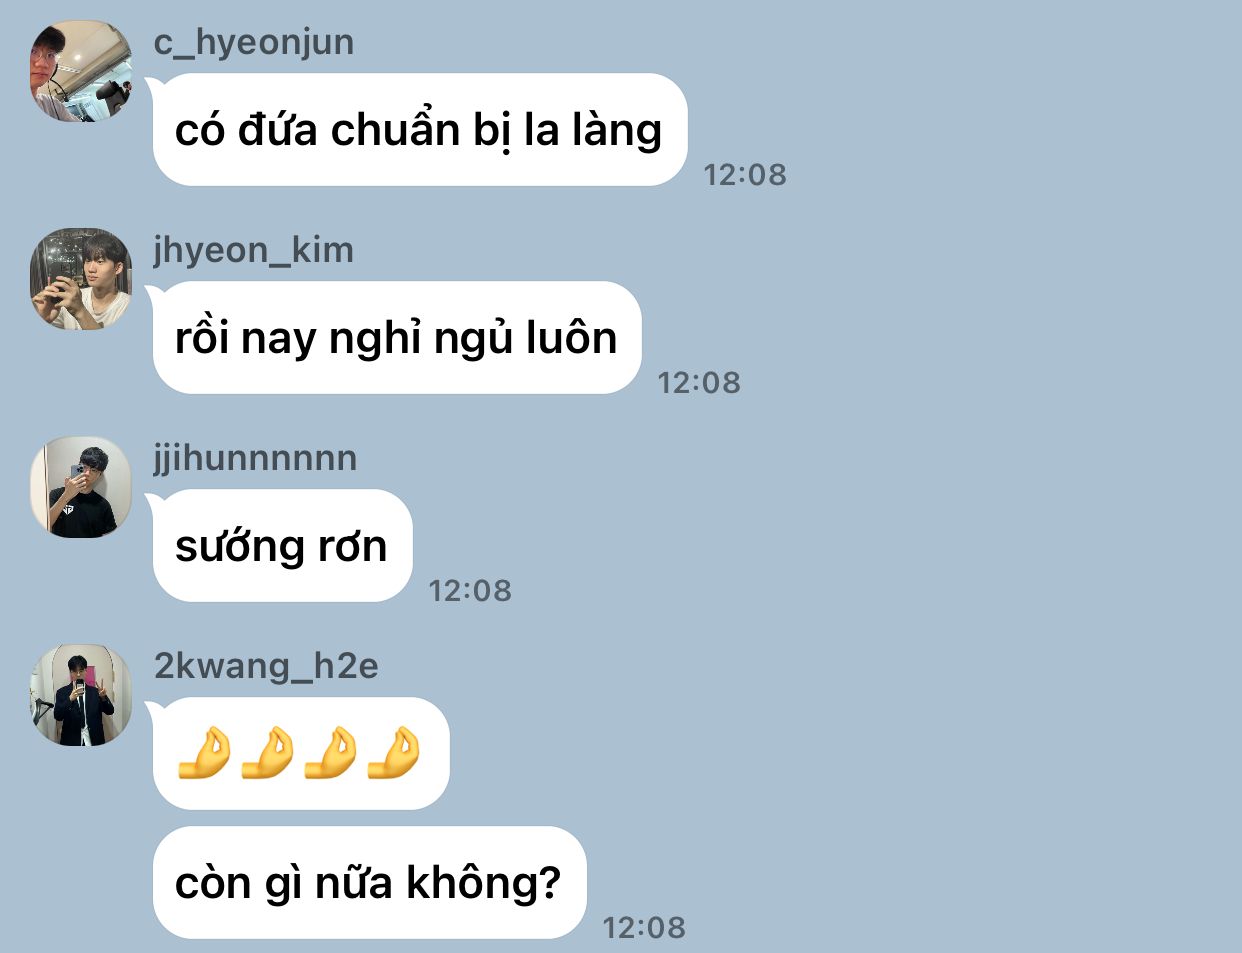The height and width of the screenshot is (953, 1242).
Task: Click the username 2kwang_h2e
Action: (x=266, y=666)
